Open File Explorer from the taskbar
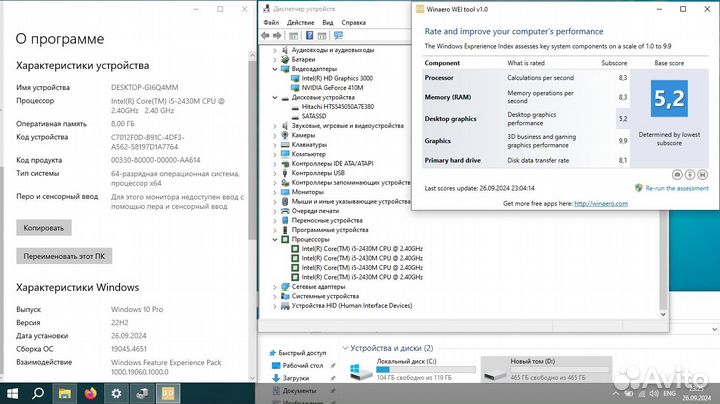This screenshot has height=404, width=720. pyautogui.click(x=64, y=393)
